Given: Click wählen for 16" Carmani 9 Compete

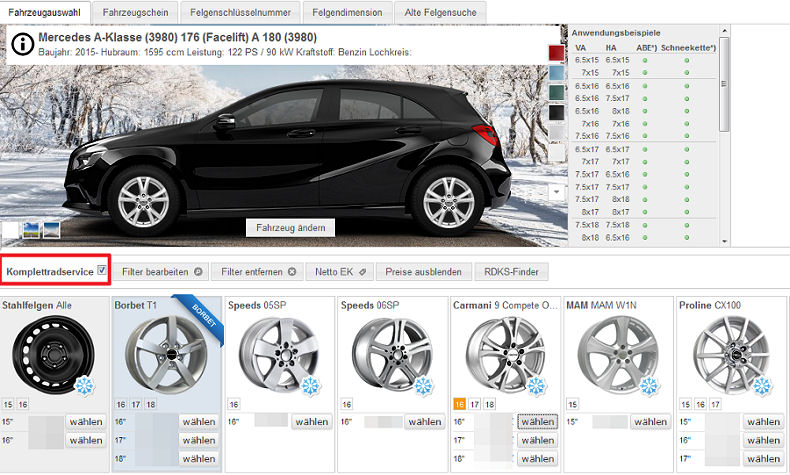Looking at the screenshot, I should [538, 422].
